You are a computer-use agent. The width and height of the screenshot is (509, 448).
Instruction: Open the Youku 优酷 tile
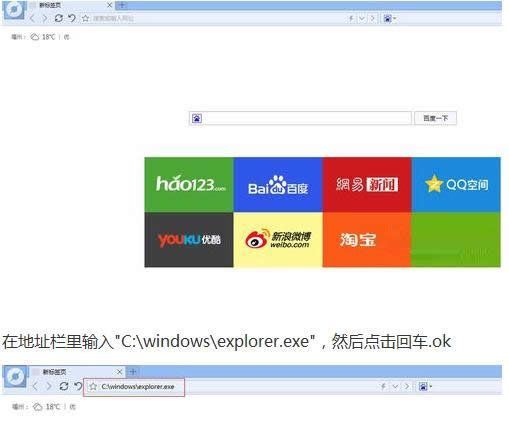189,240
